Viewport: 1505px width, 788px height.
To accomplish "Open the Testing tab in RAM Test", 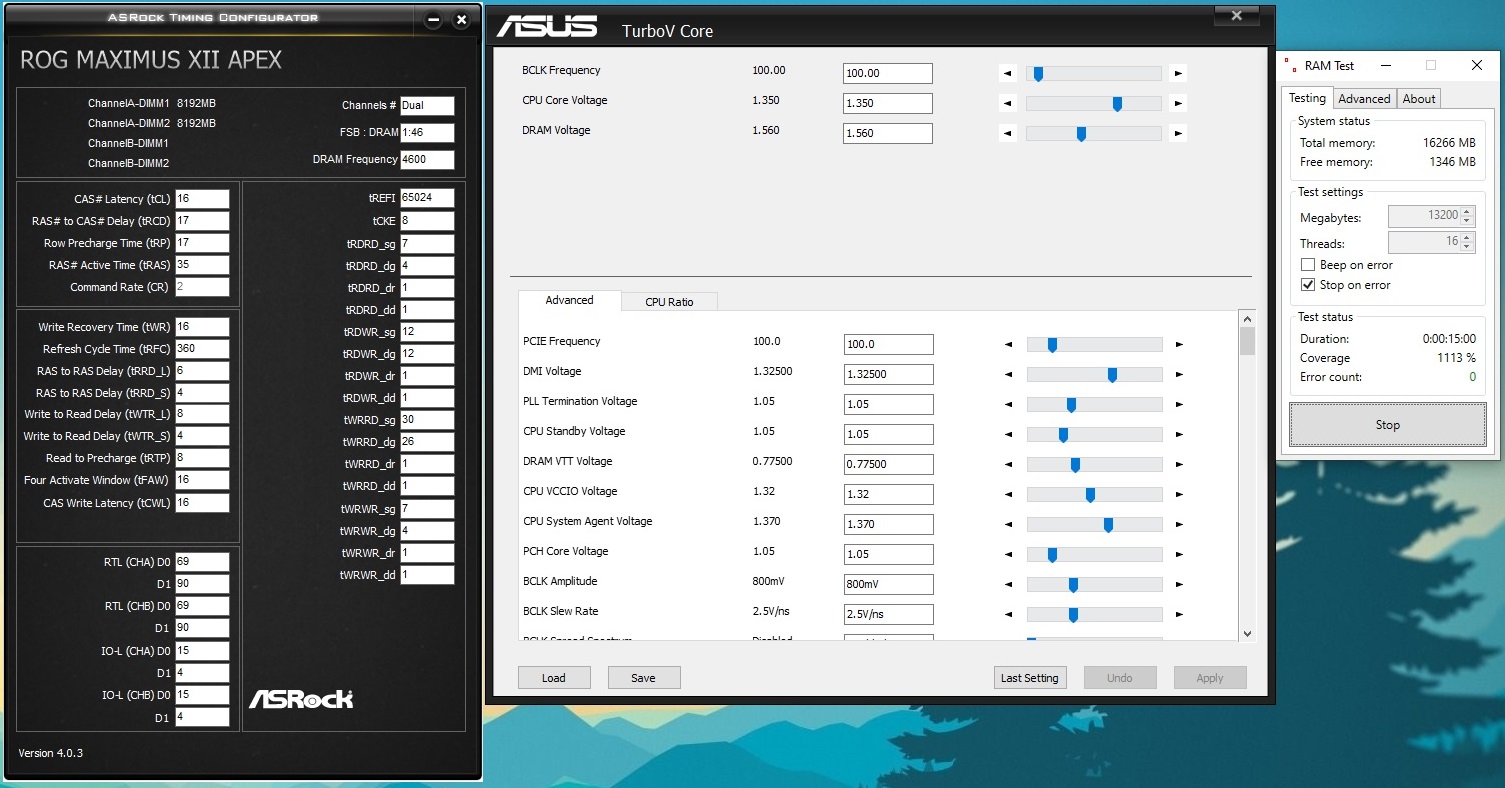I will 1307,97.
